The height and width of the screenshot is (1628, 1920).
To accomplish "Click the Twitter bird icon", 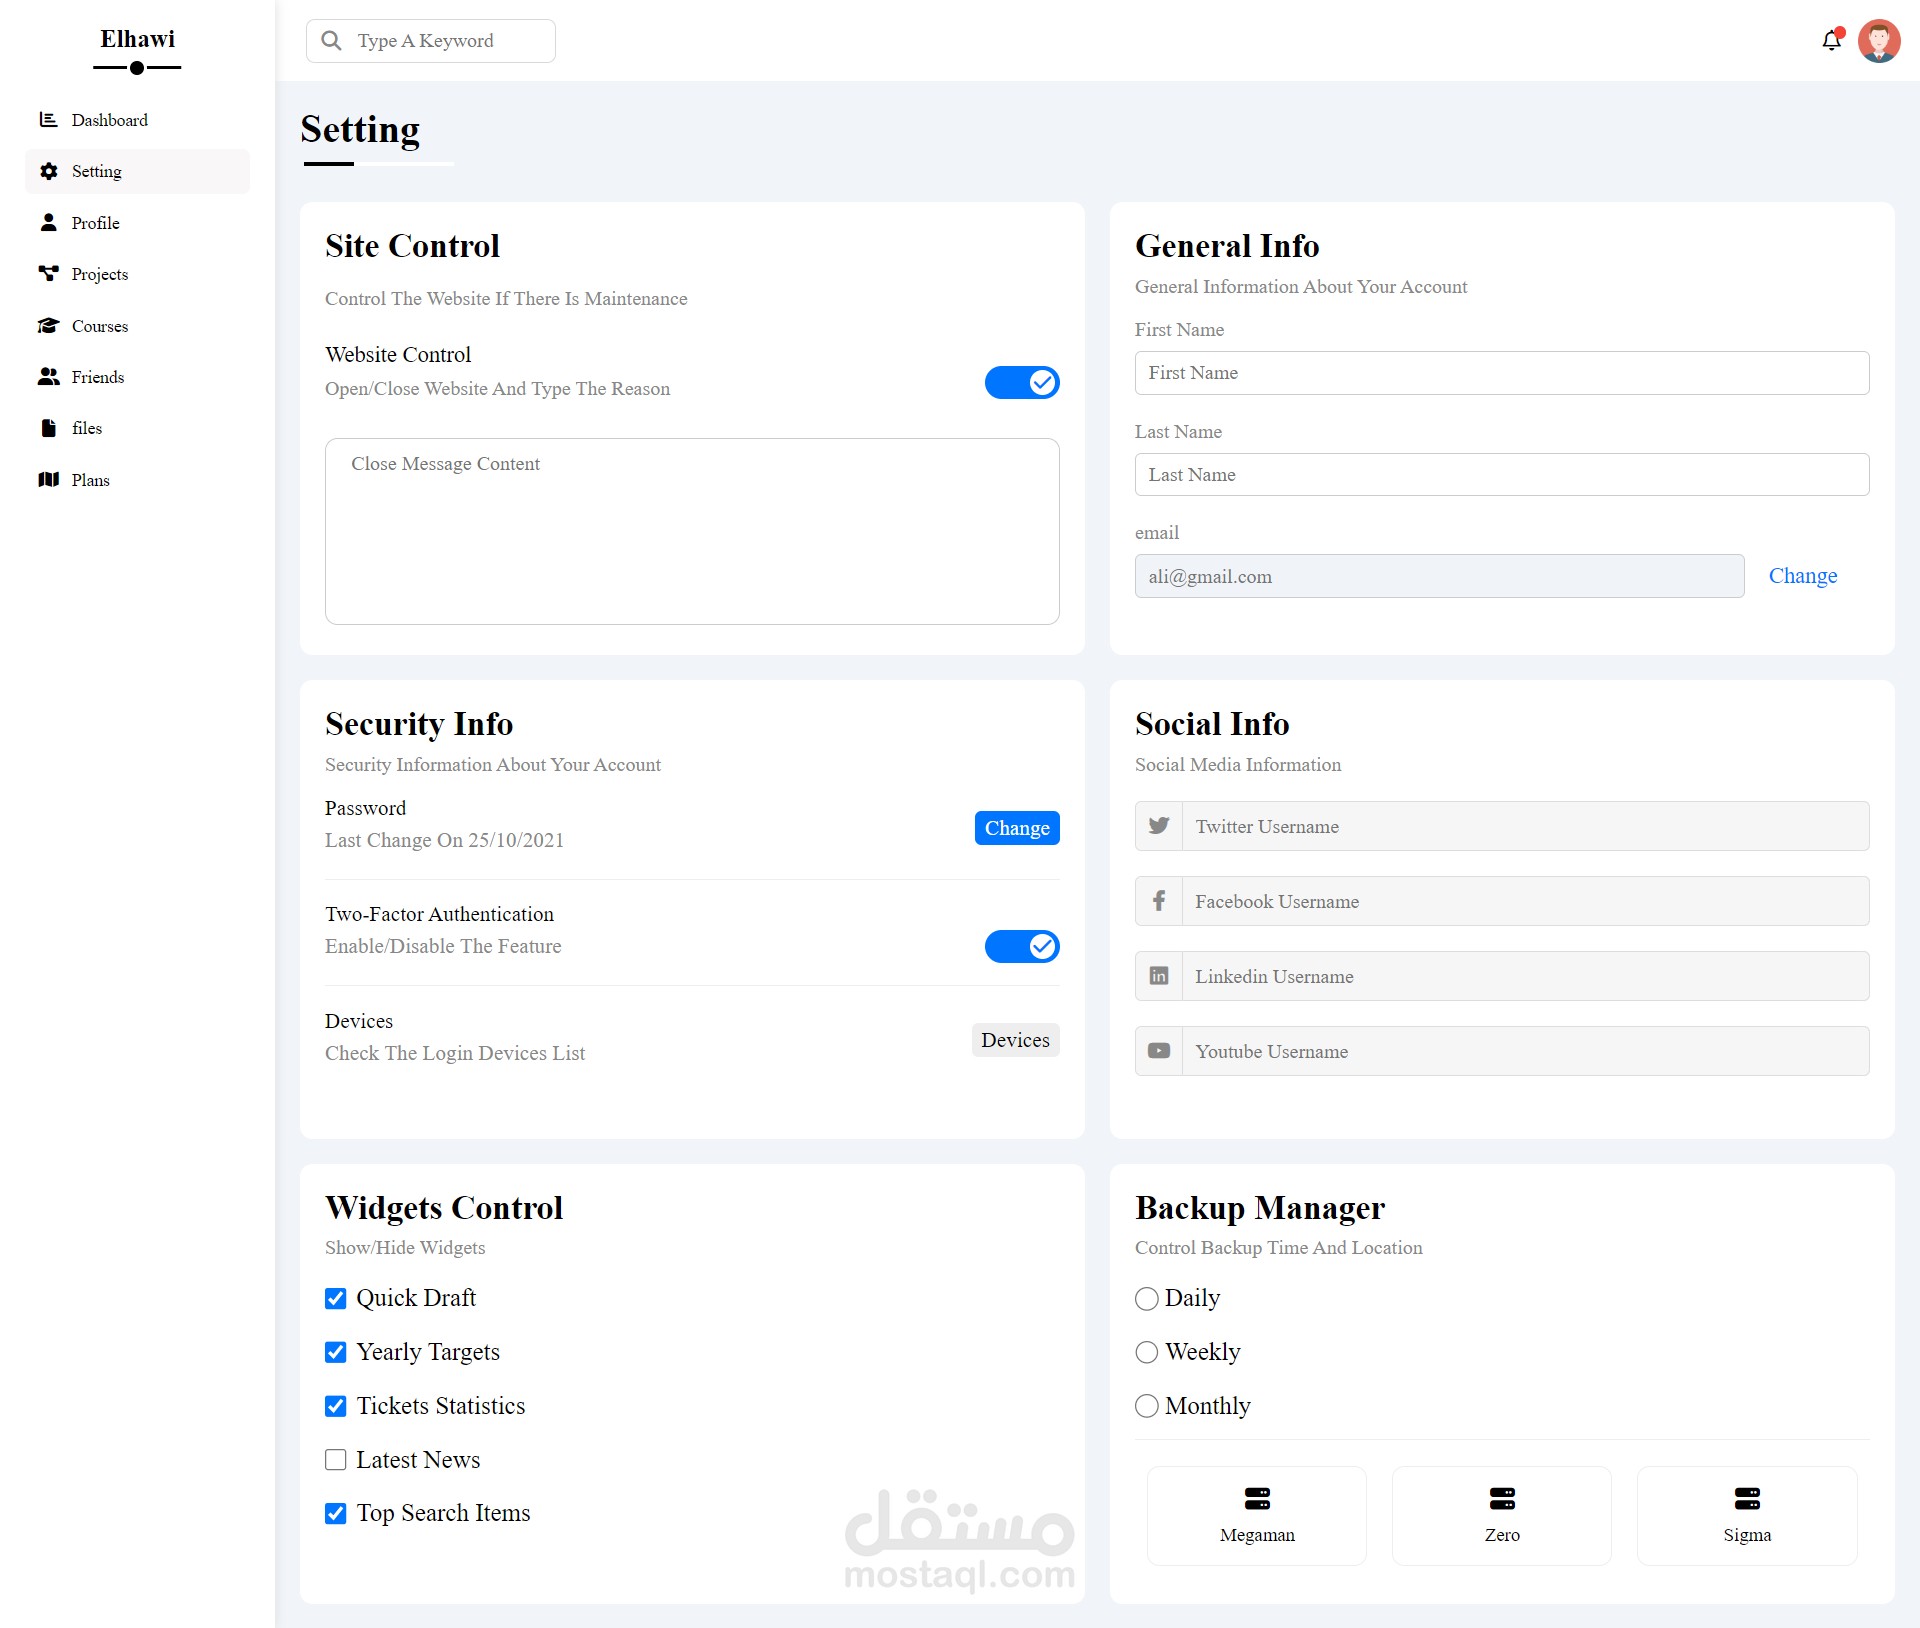I will coord(1159,826).
